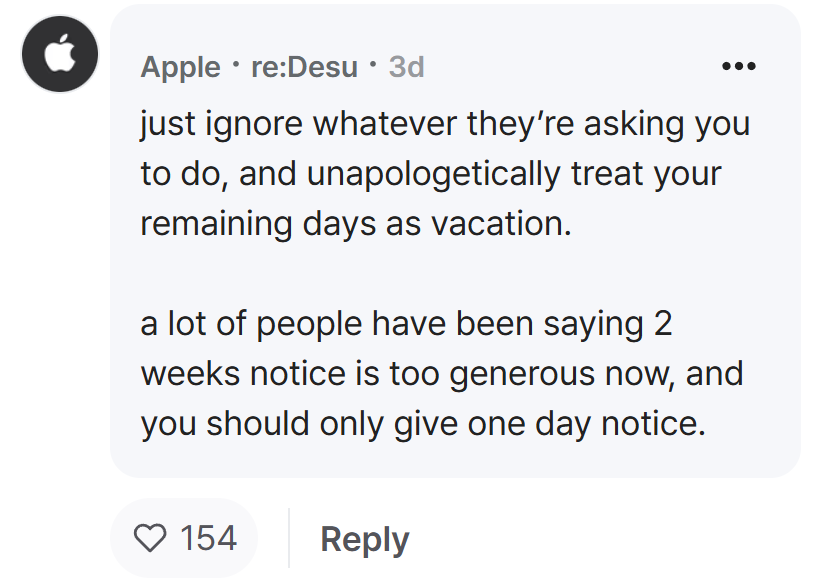Open the re:Desu user profile

304,67
